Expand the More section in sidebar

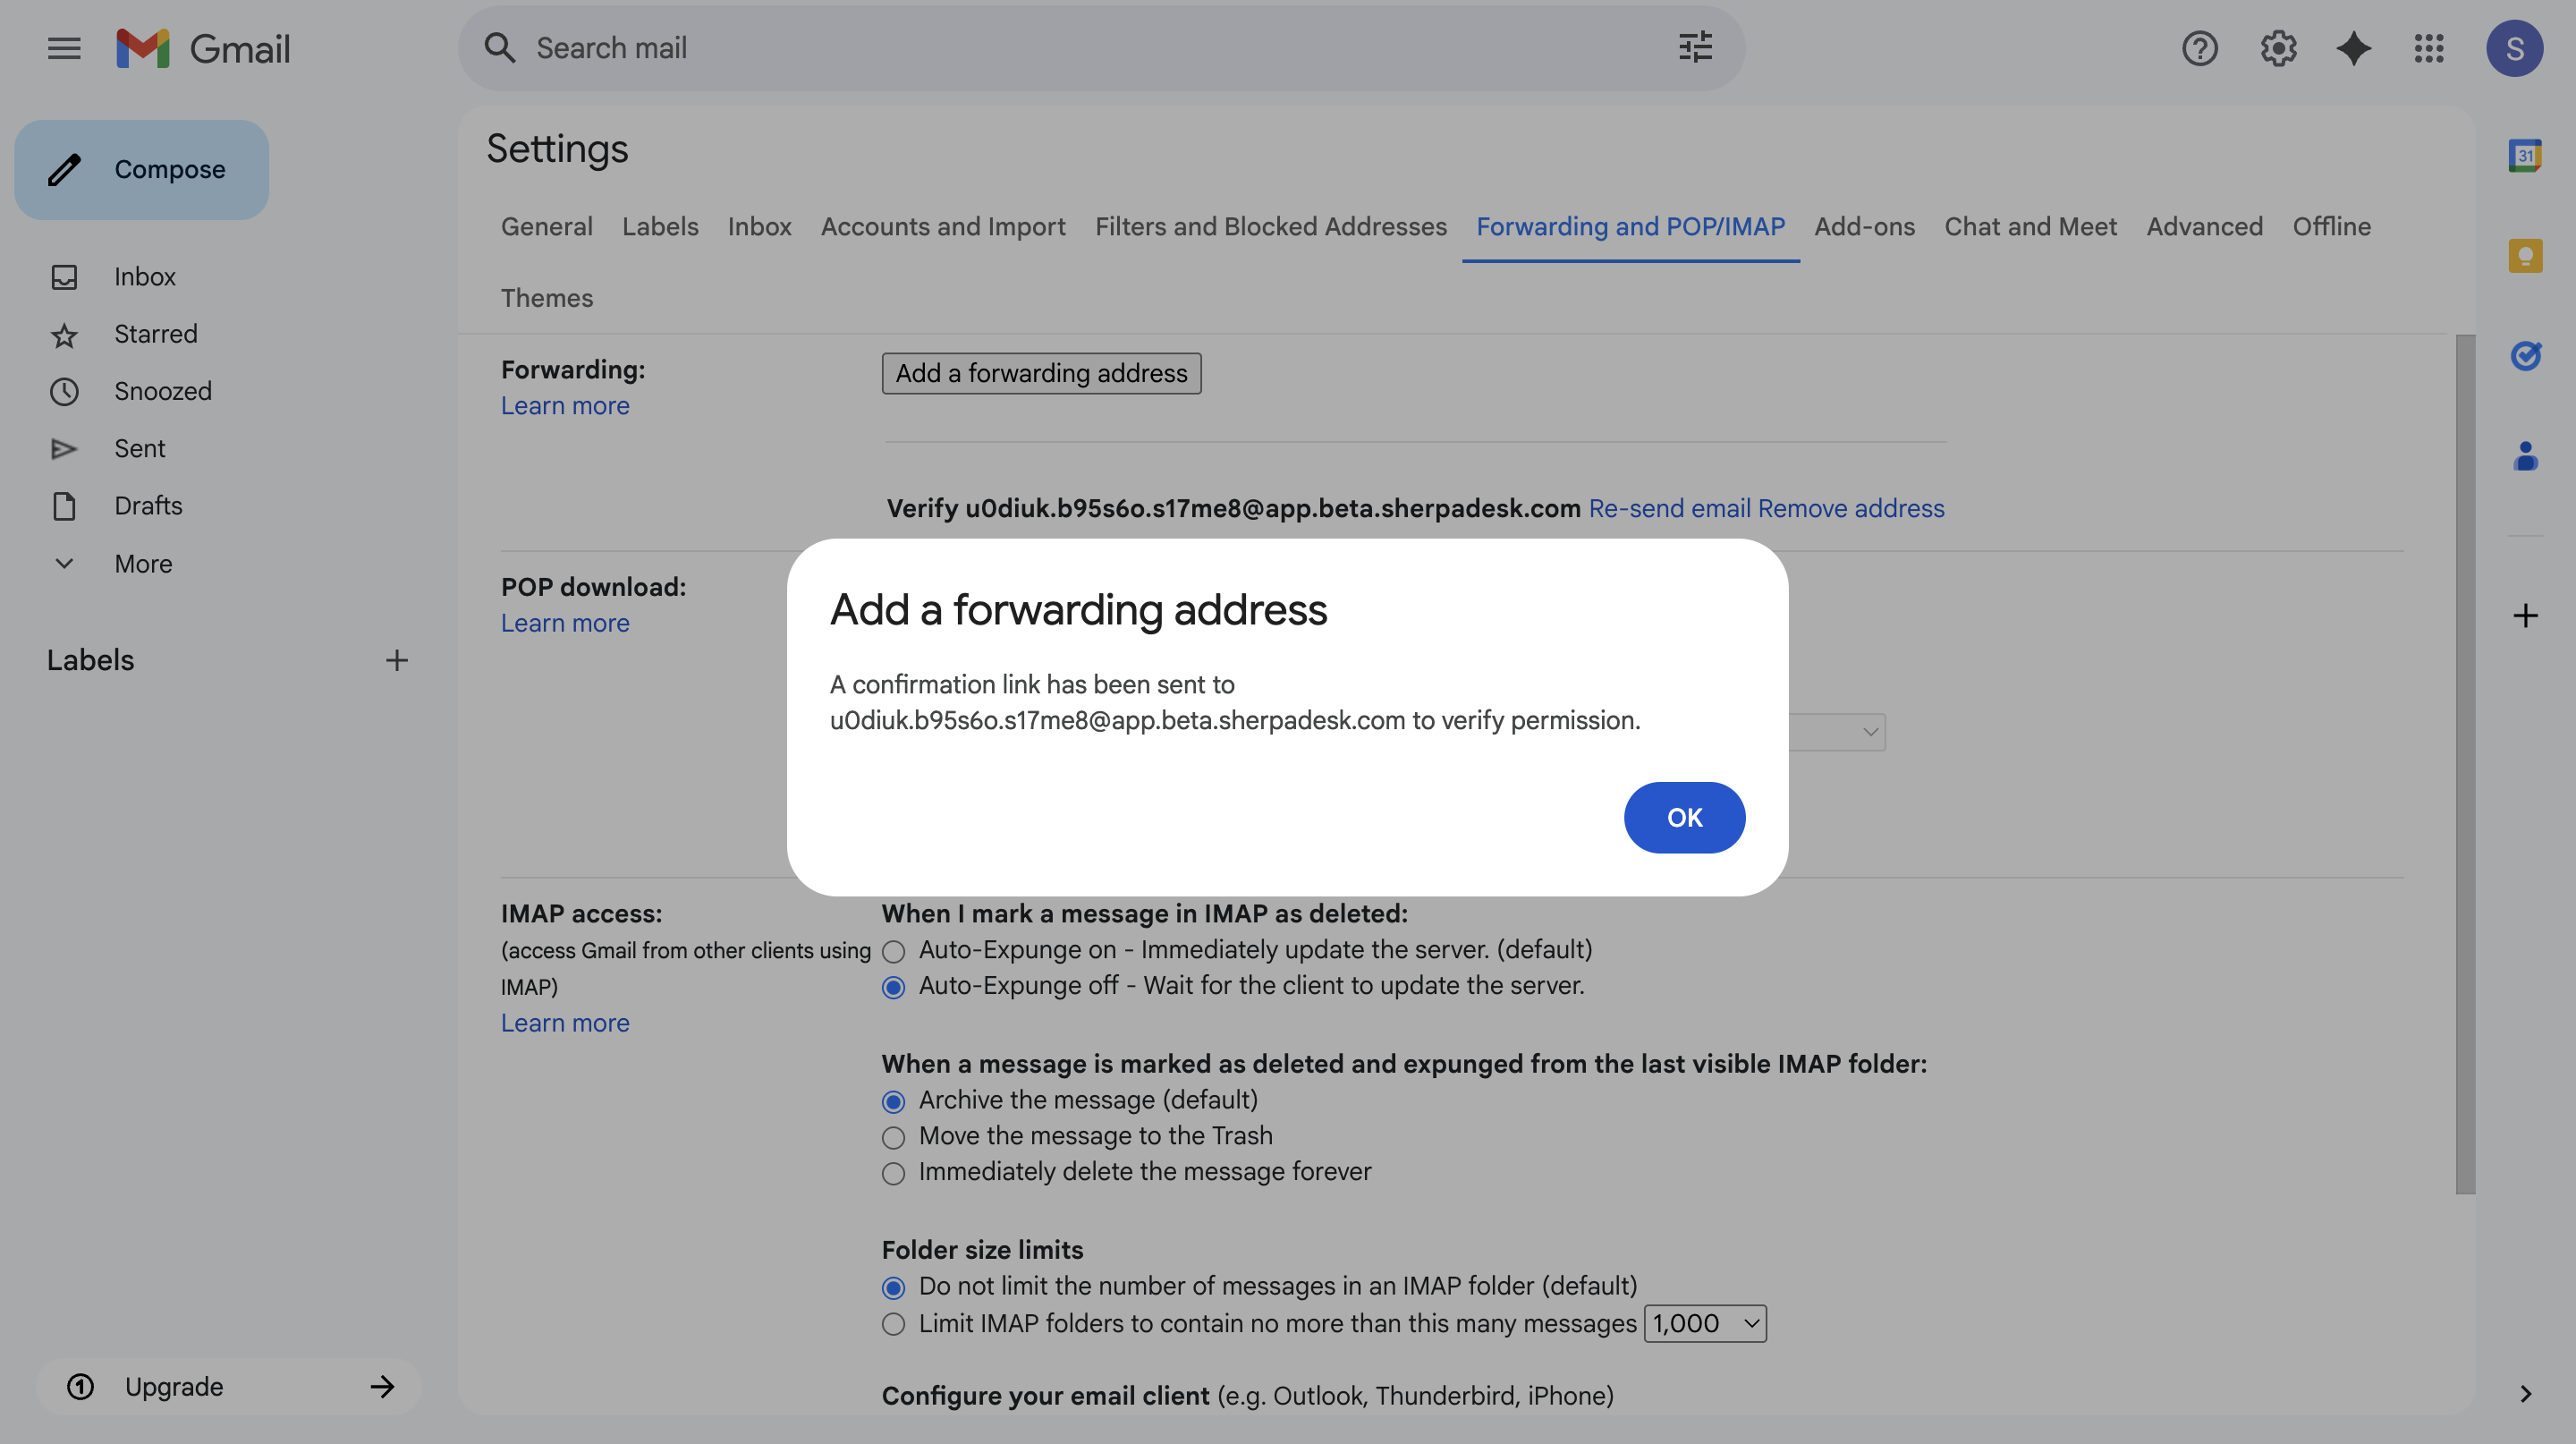[142, 564]
